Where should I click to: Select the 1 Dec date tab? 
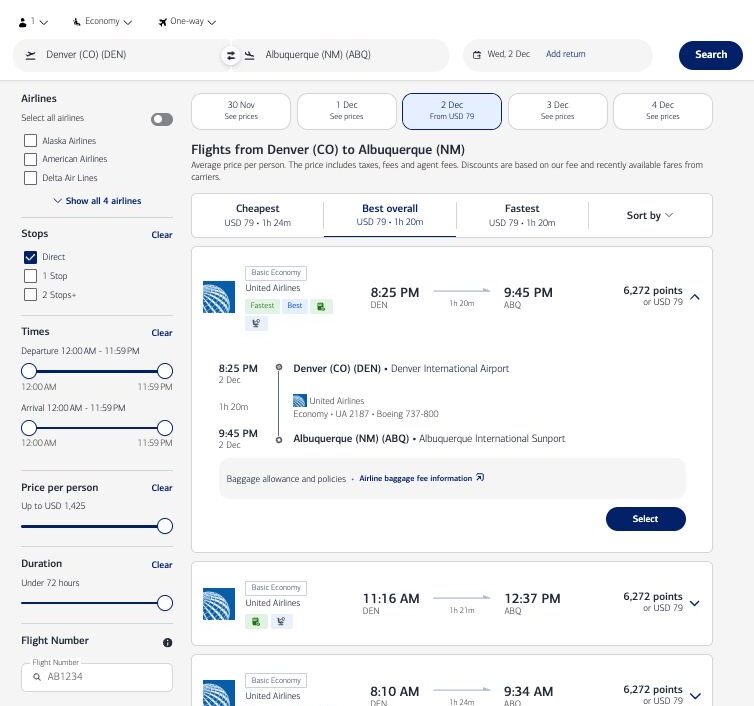tap(347, 111)
